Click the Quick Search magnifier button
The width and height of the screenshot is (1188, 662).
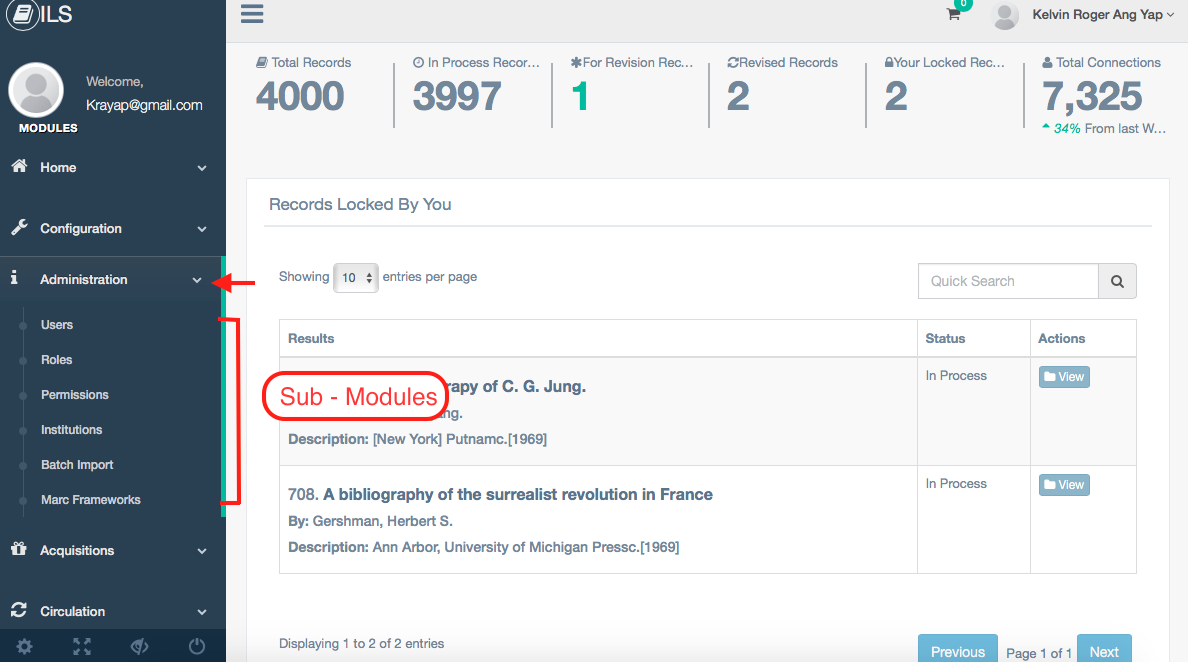click(x=1117, y=281)
